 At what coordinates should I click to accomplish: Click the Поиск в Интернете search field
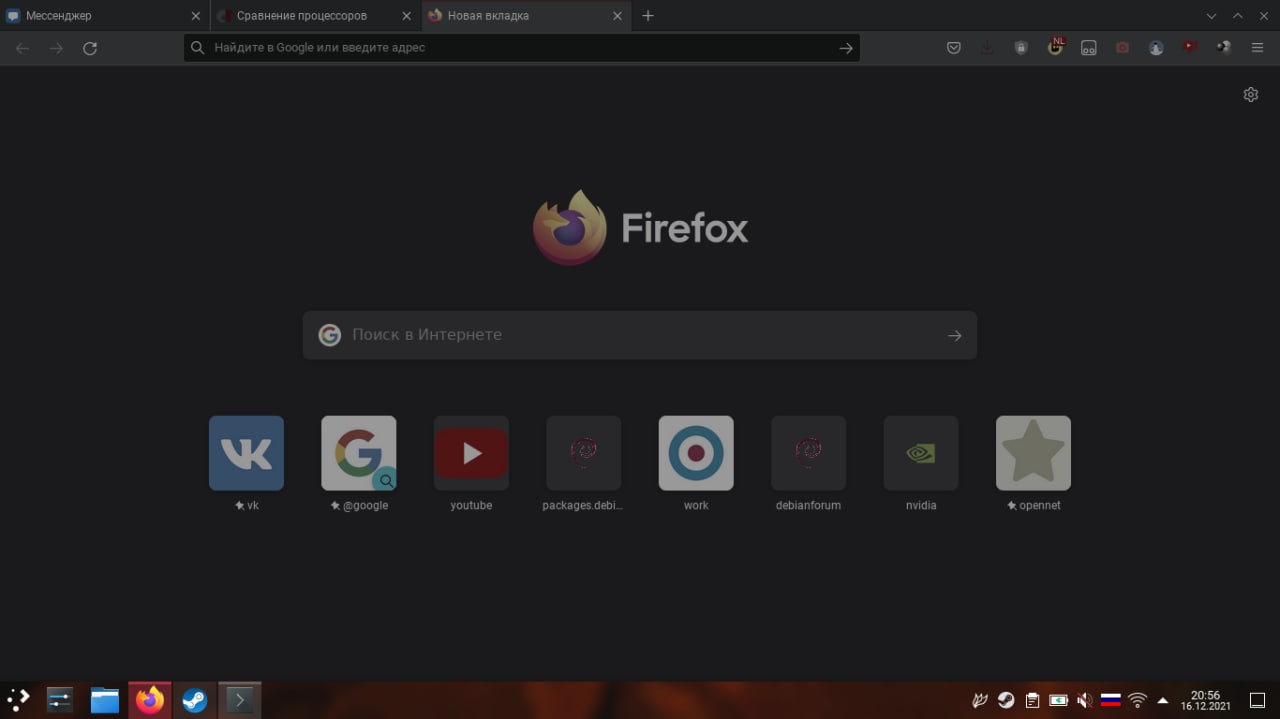coord(640,335)
